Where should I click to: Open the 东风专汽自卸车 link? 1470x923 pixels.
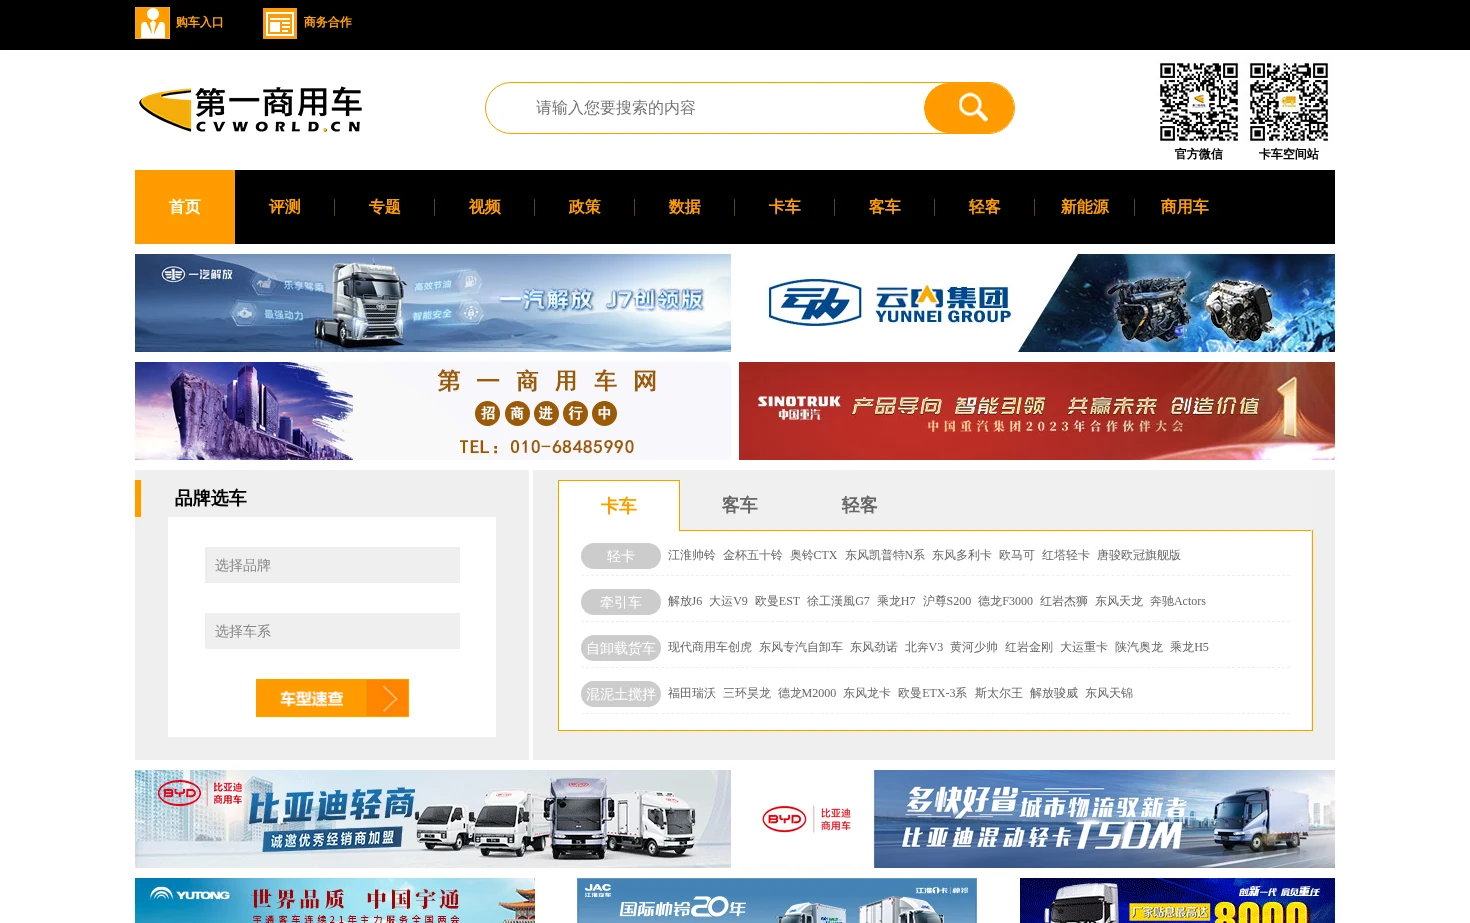click(801, 647)
